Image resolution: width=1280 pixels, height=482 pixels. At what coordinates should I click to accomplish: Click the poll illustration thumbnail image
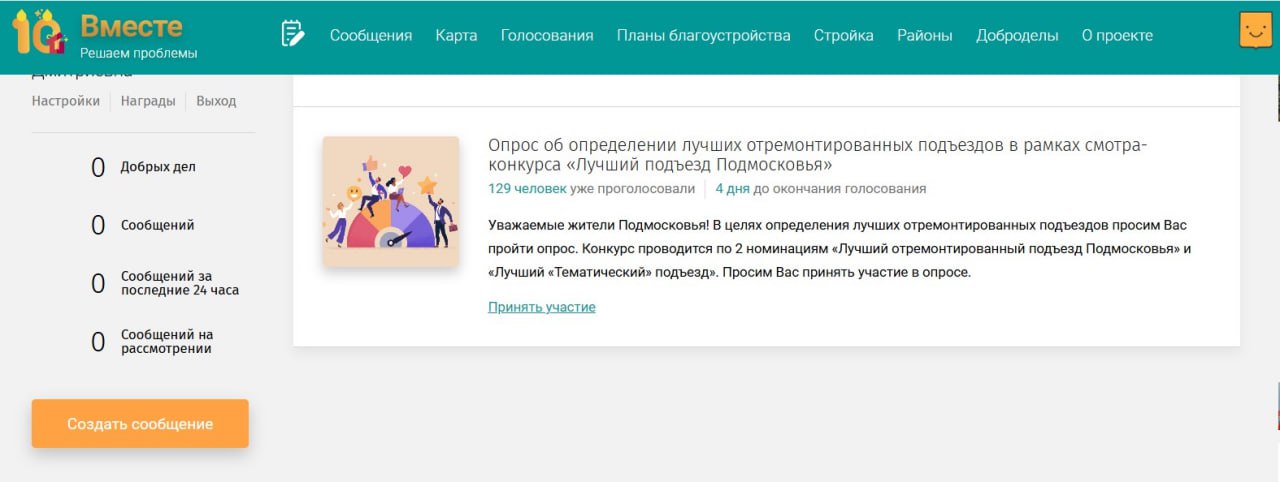(x=390, y=202)
